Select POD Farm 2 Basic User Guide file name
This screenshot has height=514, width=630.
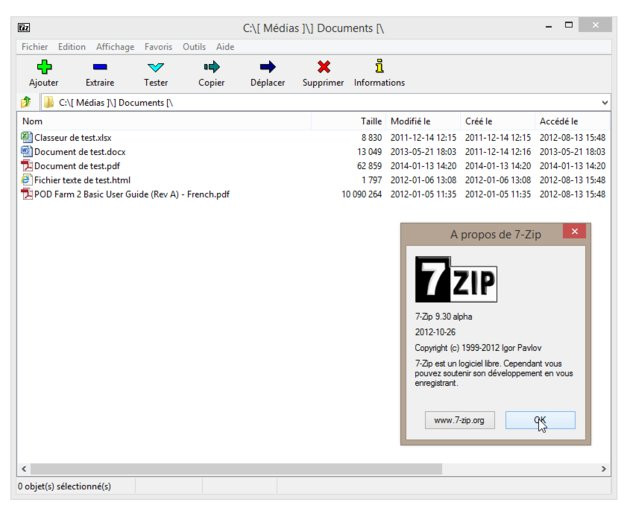[x=132, y=194]
